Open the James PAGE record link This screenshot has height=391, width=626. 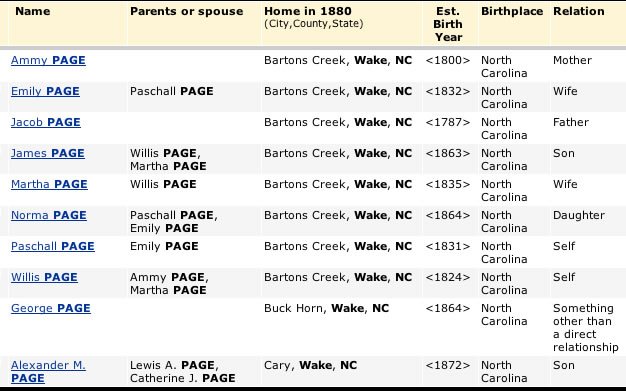point(48,153)
